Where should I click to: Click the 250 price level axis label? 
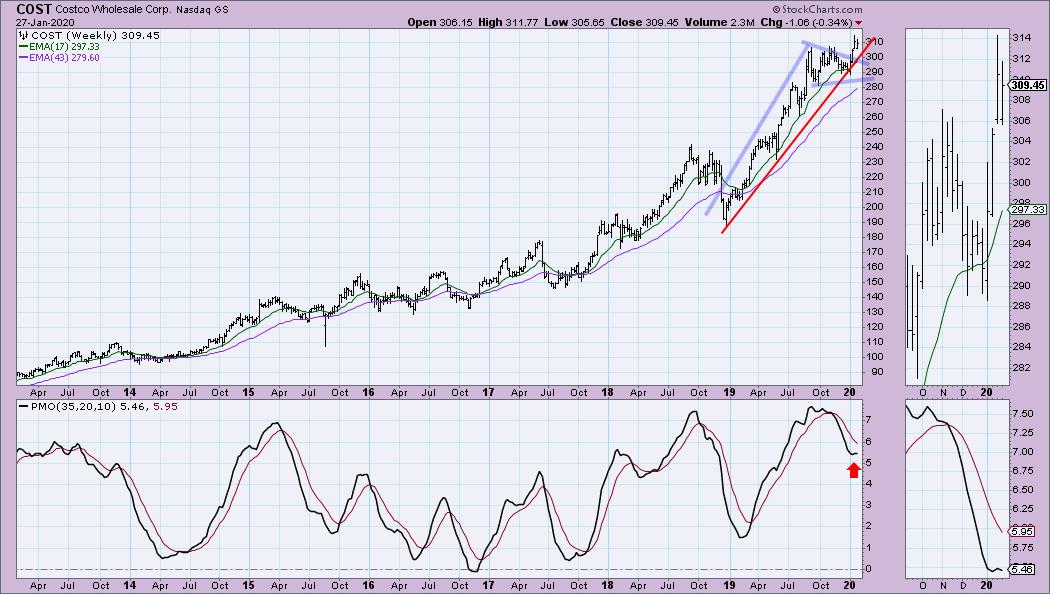point(875,131)
